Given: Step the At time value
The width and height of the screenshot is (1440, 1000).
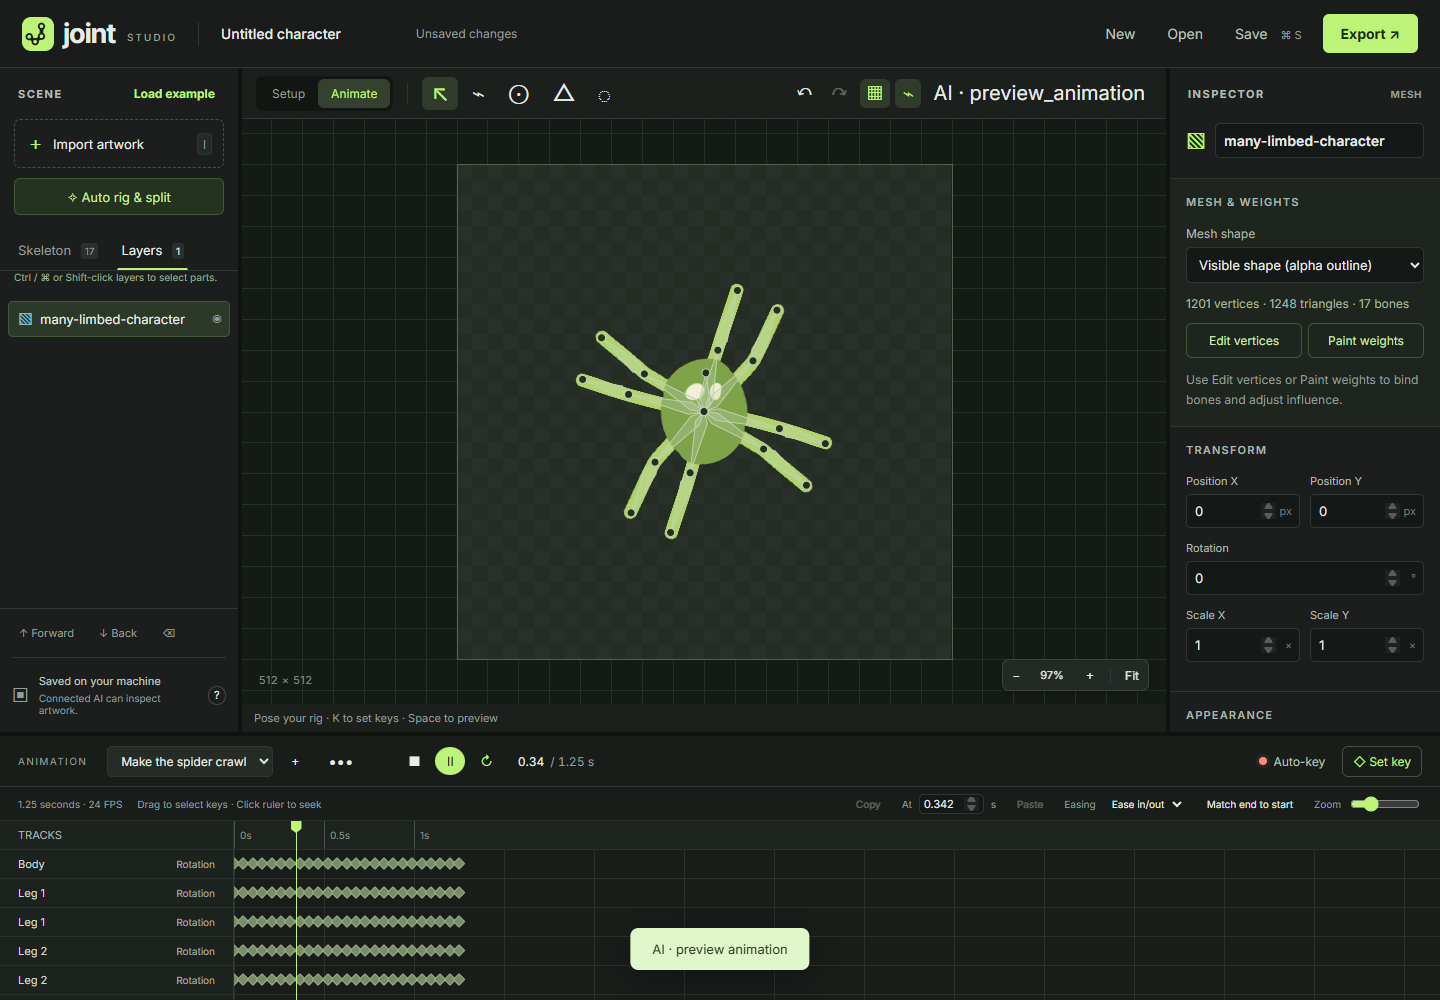Looking at the screenshot, I should click(x=971, y=804).
